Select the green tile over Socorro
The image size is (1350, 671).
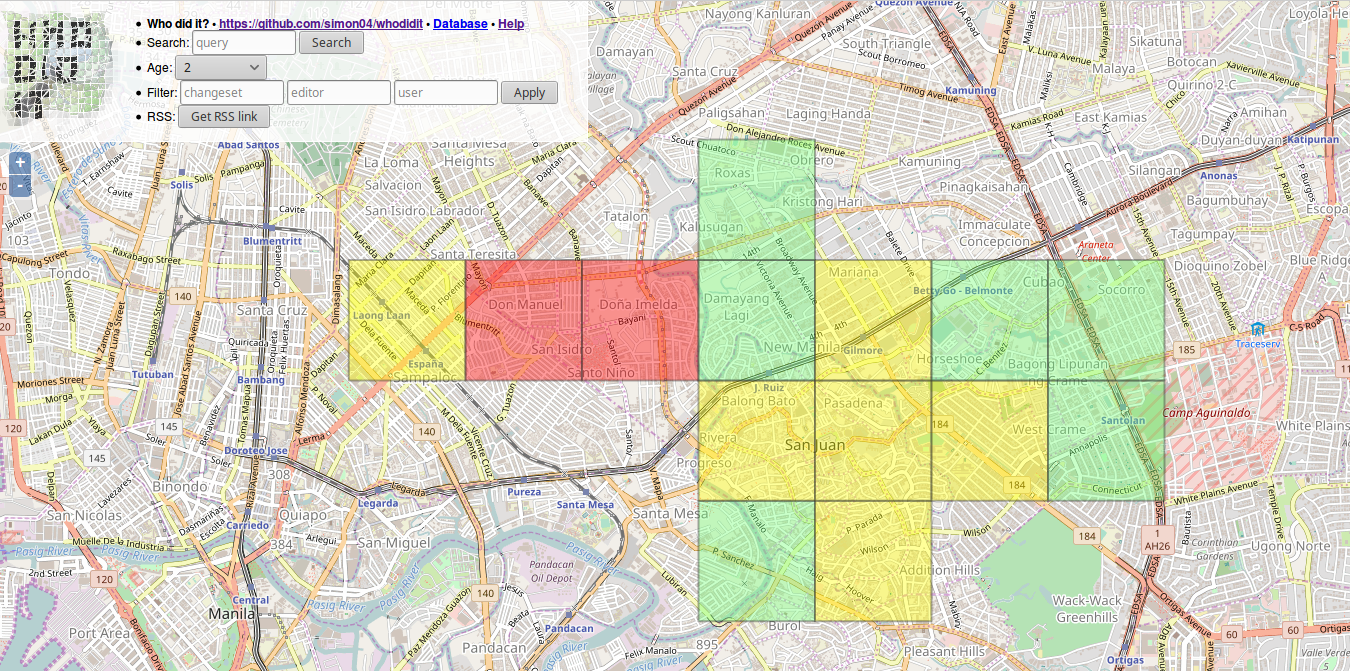[1106, 320]
